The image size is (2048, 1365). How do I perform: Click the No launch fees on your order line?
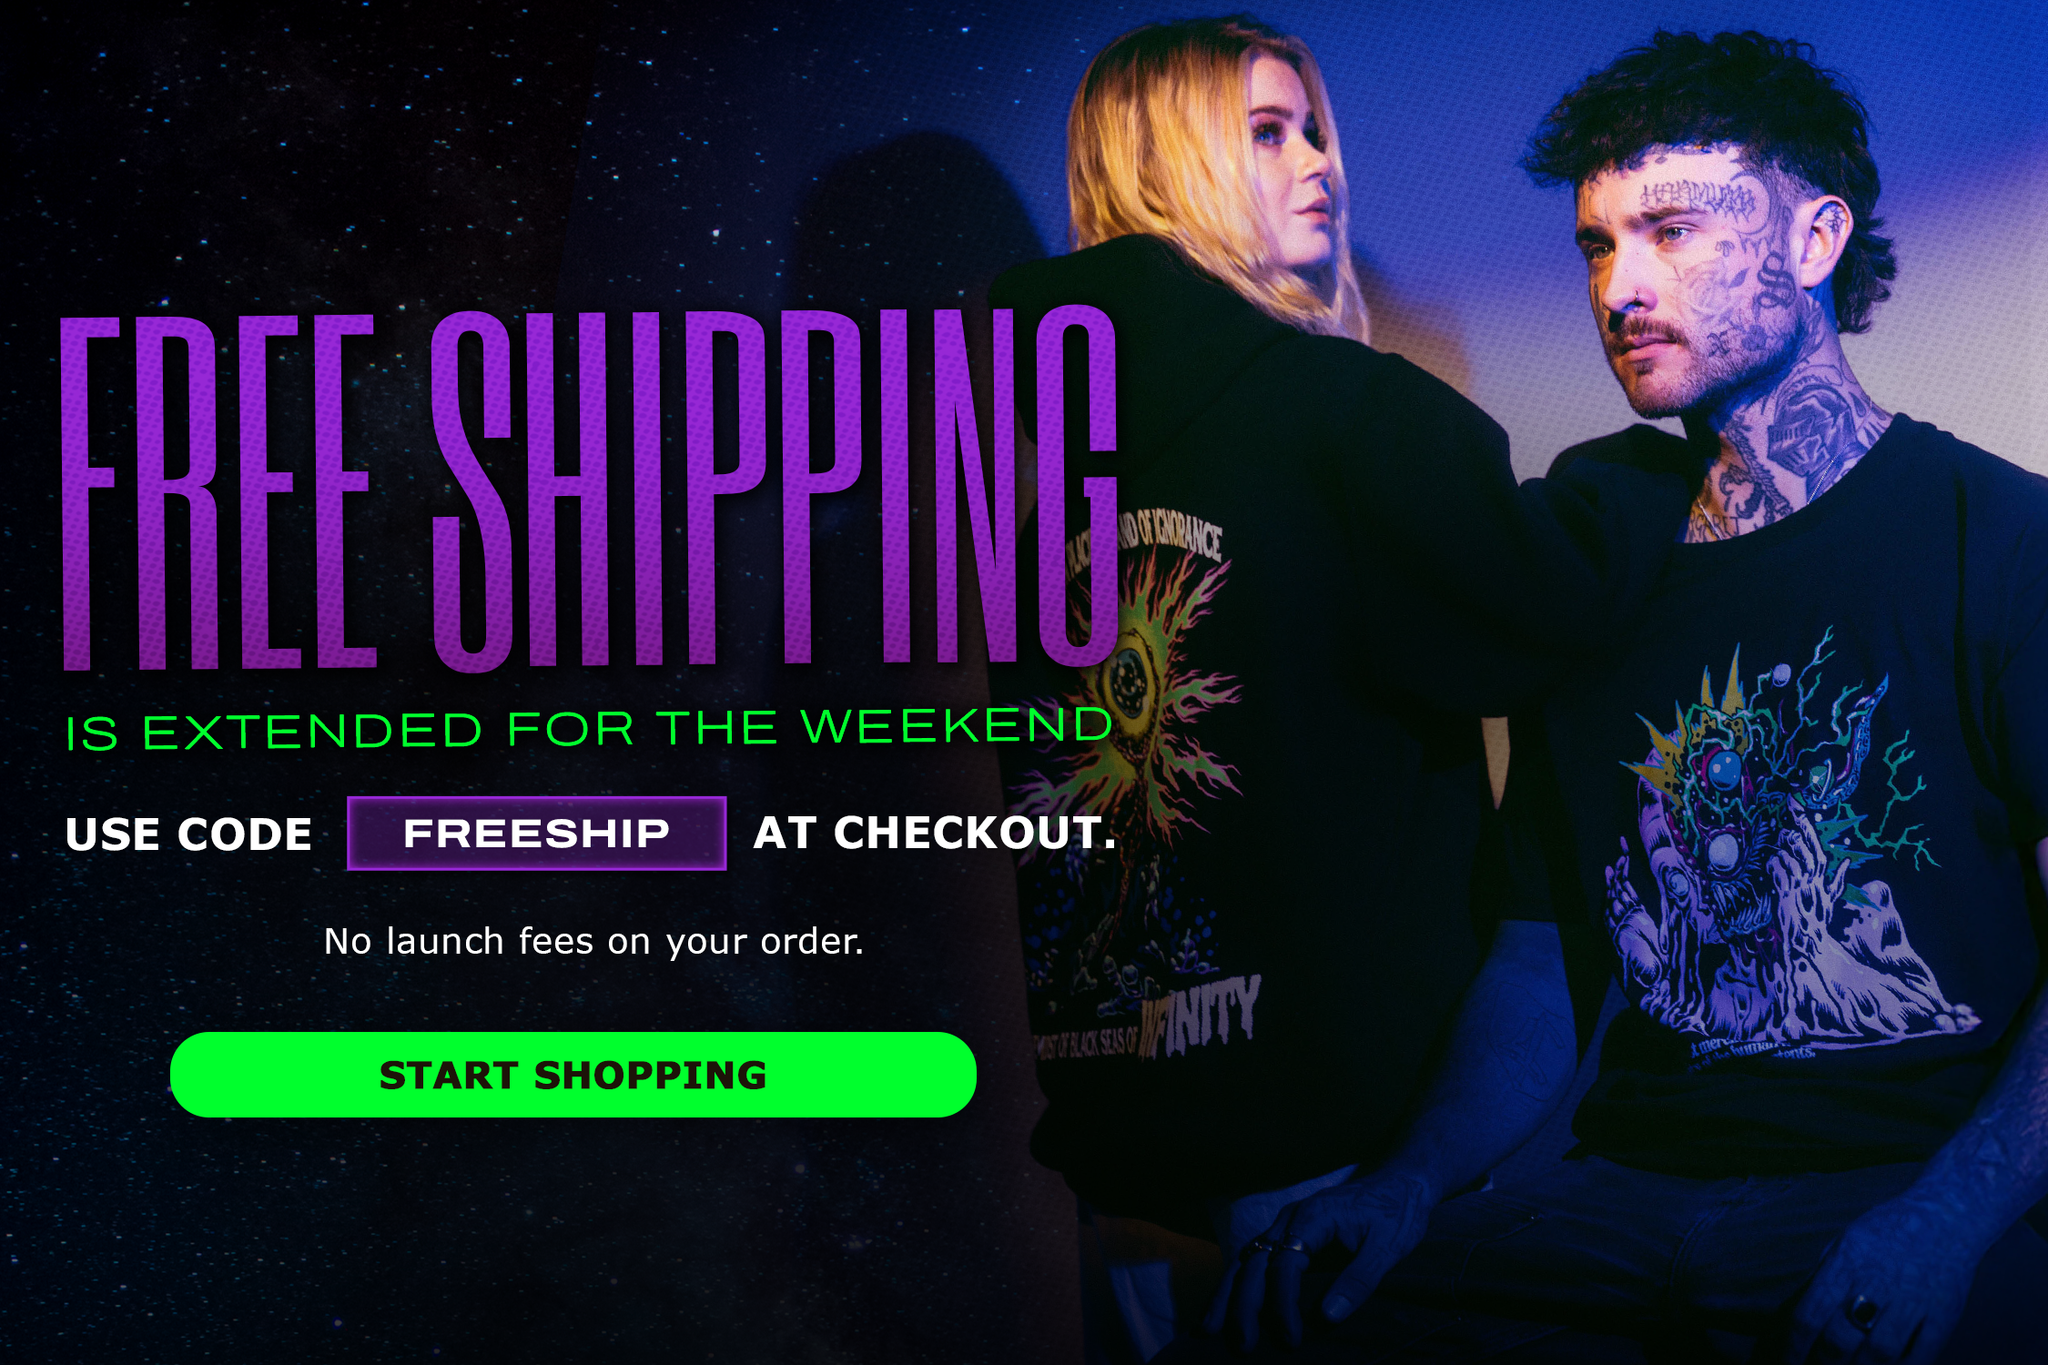[593, 942]
